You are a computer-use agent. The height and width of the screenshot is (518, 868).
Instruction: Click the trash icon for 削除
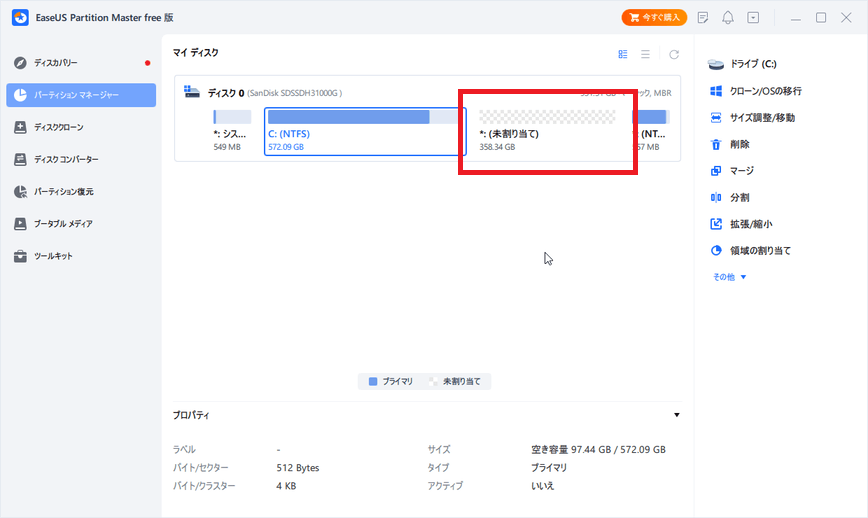716,144
